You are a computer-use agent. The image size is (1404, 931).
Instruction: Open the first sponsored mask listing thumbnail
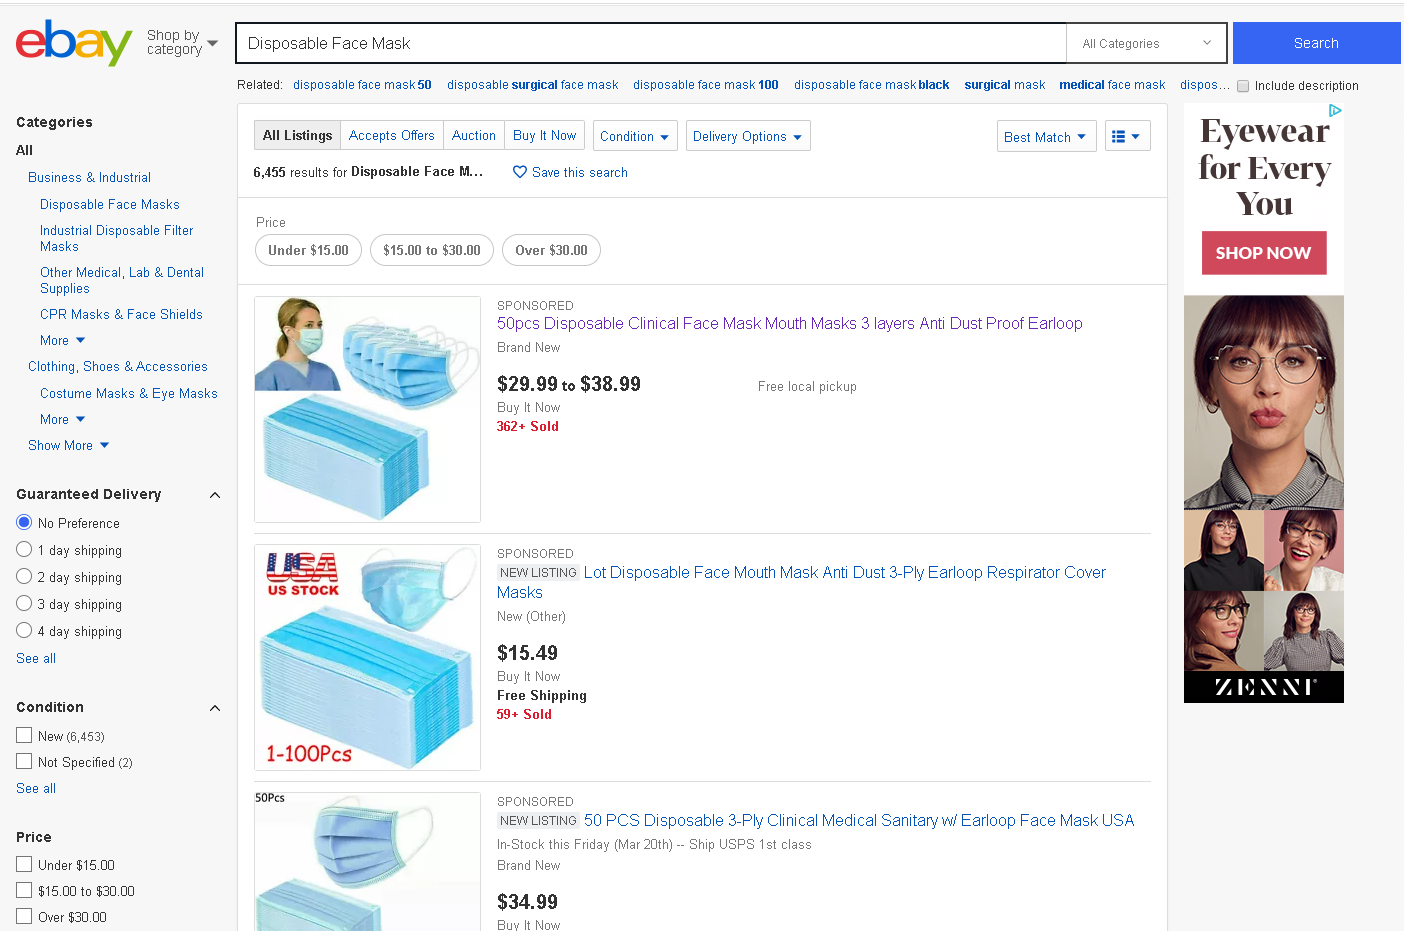pyautogui.click(x=367, y=409)
